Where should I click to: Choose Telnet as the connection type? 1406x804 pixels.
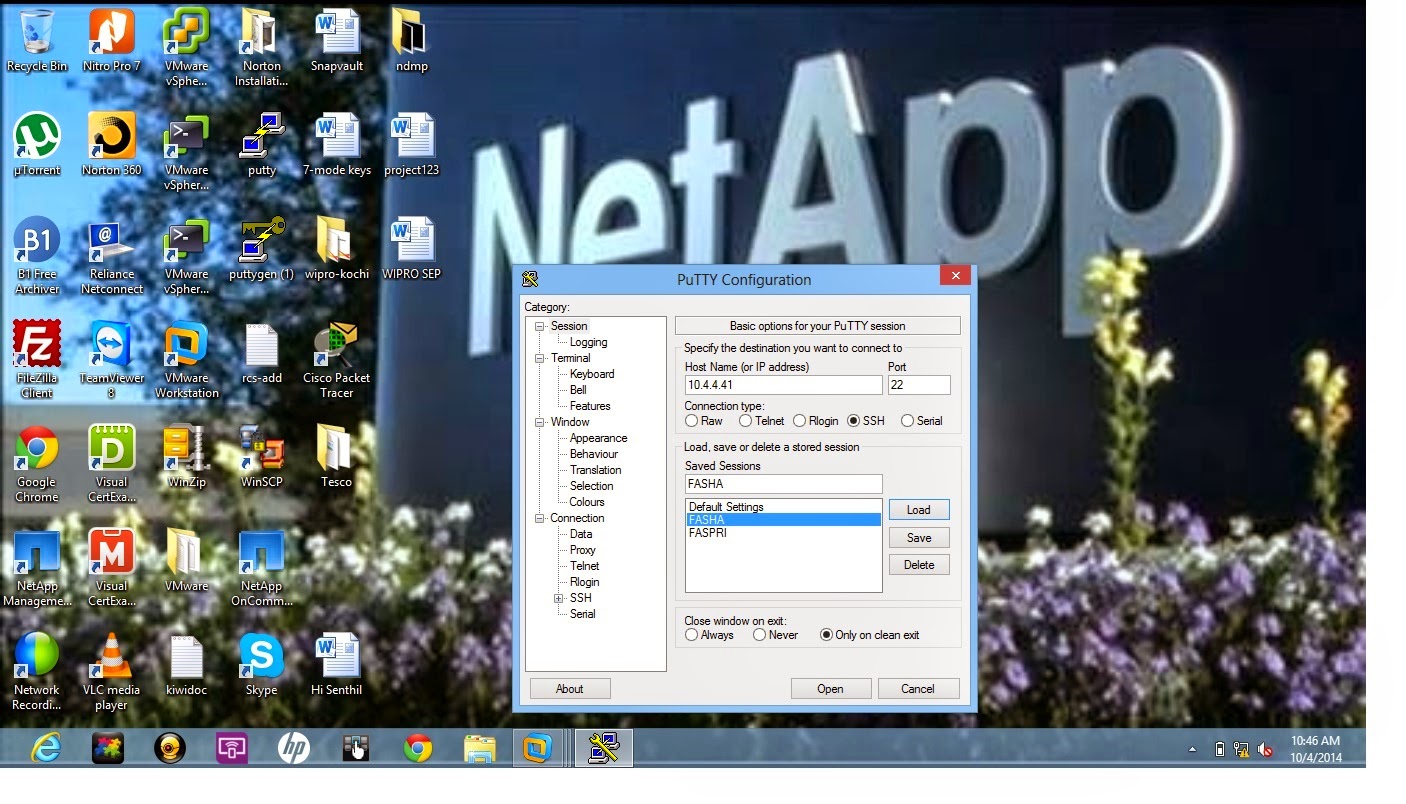[x=744, y=421]
